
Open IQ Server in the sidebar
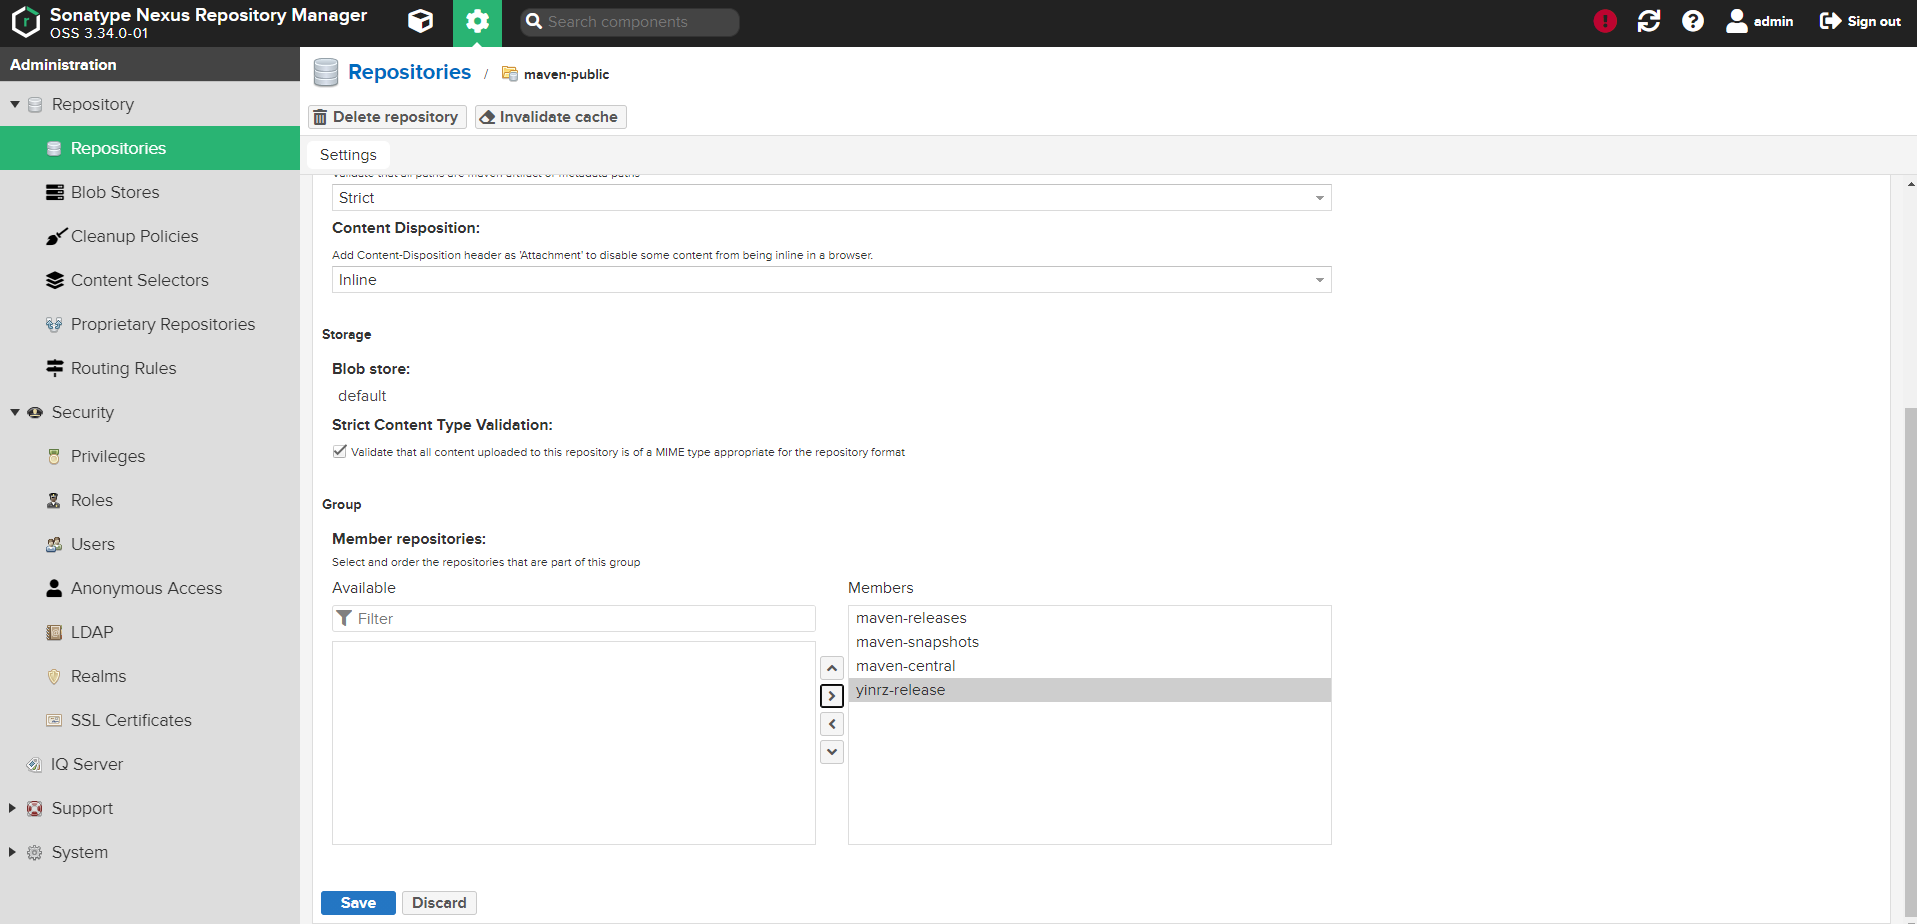[x=150, y=764]
